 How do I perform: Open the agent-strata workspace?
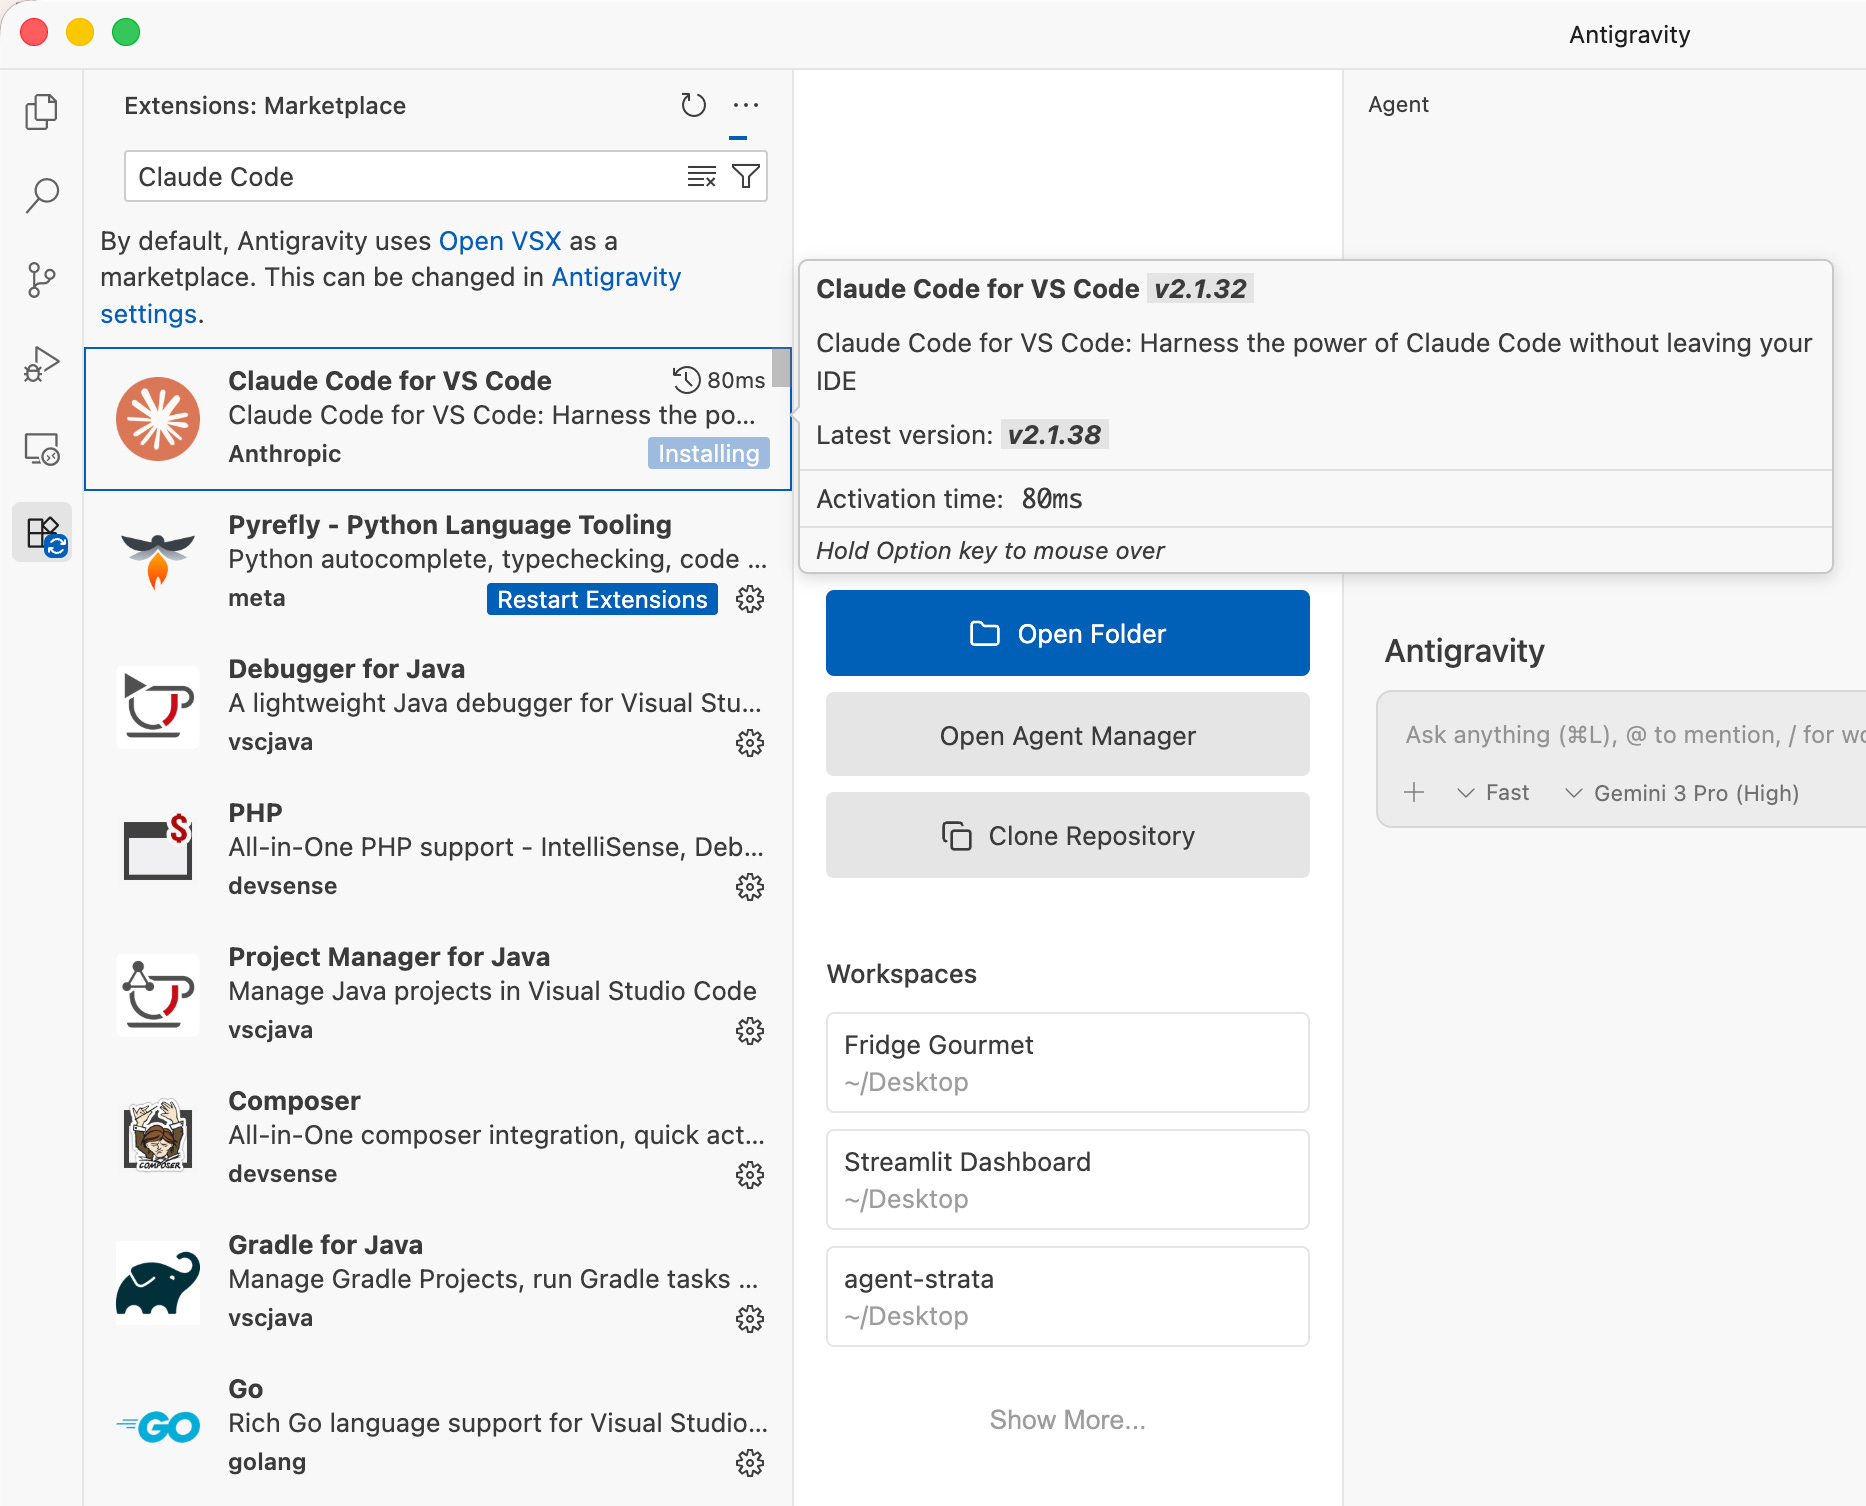1067,1297
